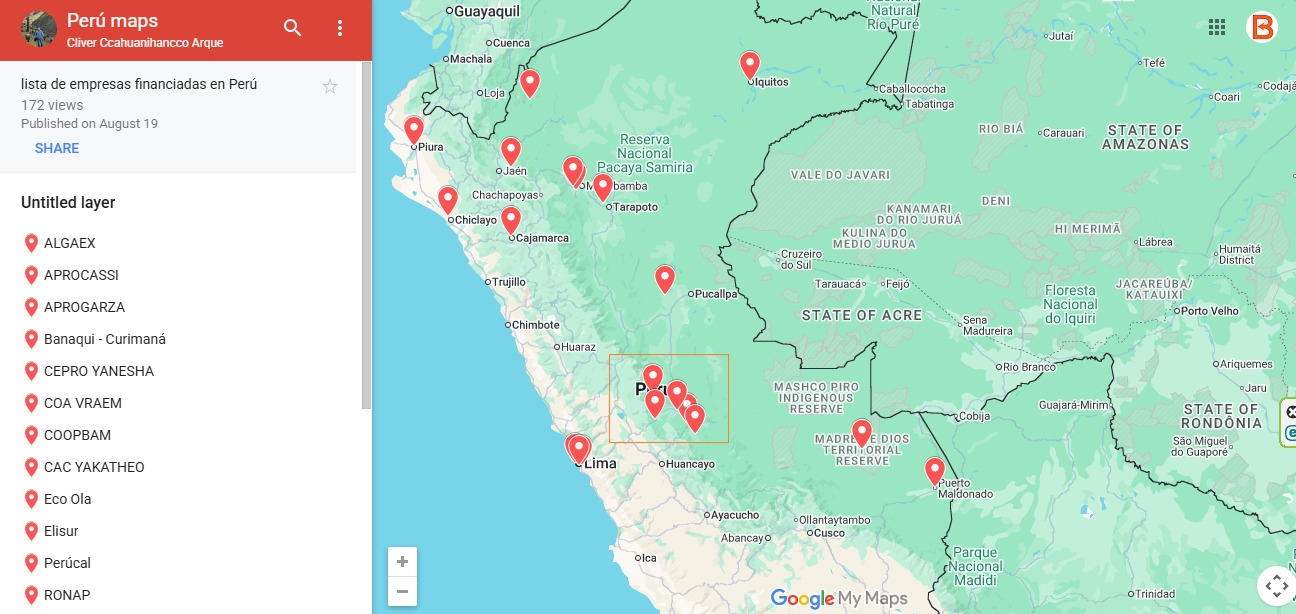Choose RONAP from the layer list
This screenshot has width=1296, height=614.
66,595
